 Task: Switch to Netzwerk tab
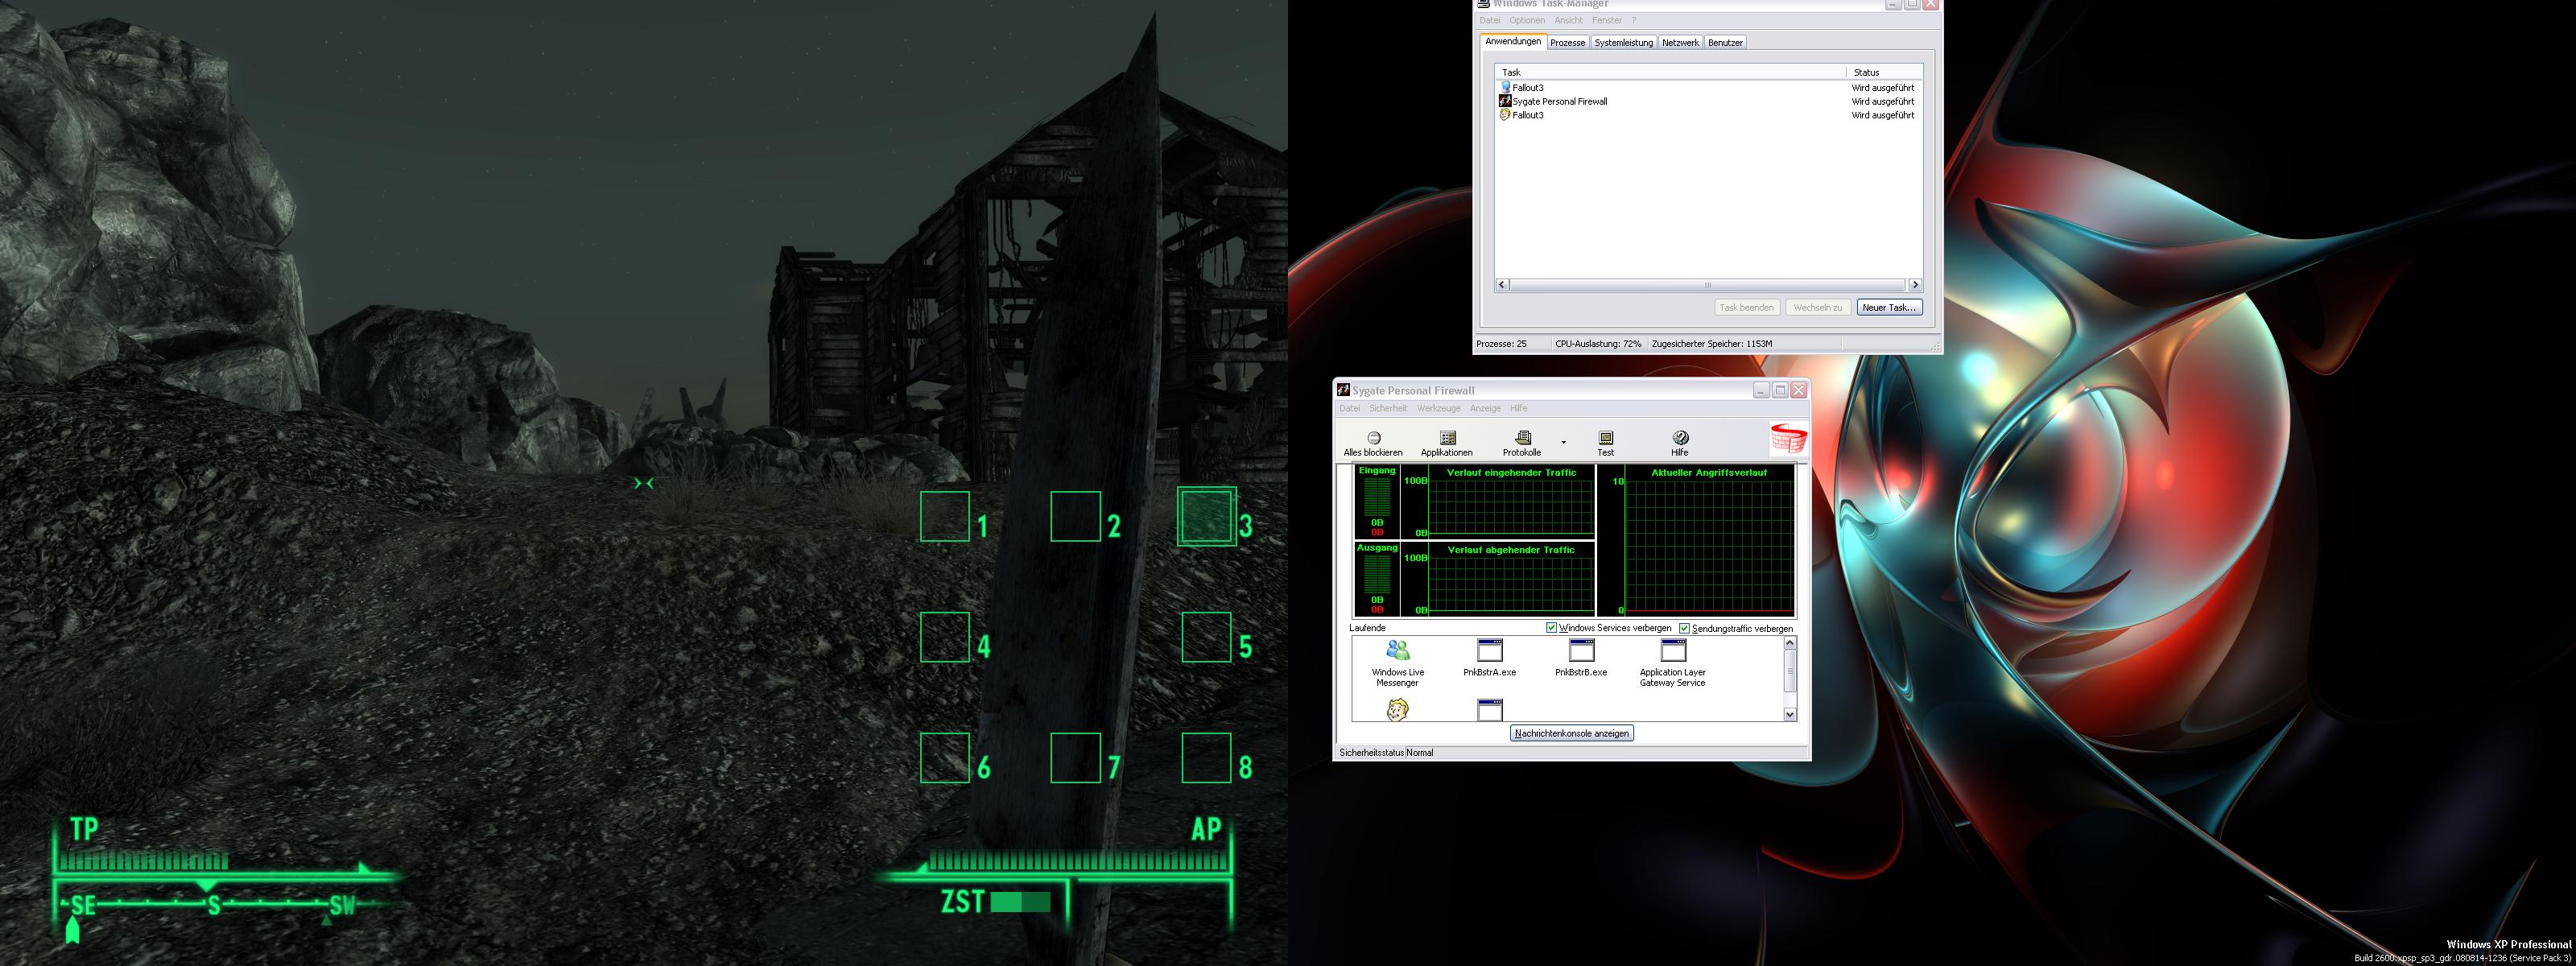tap(1680, 42)
